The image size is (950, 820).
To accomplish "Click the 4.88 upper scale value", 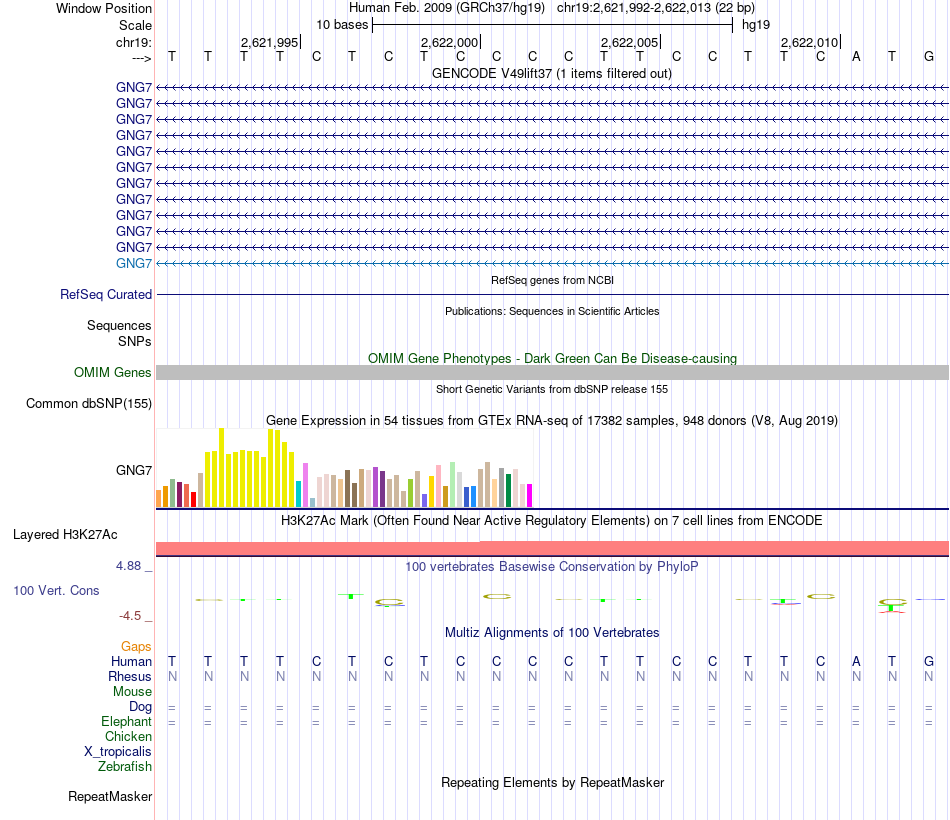I will 128,565.
